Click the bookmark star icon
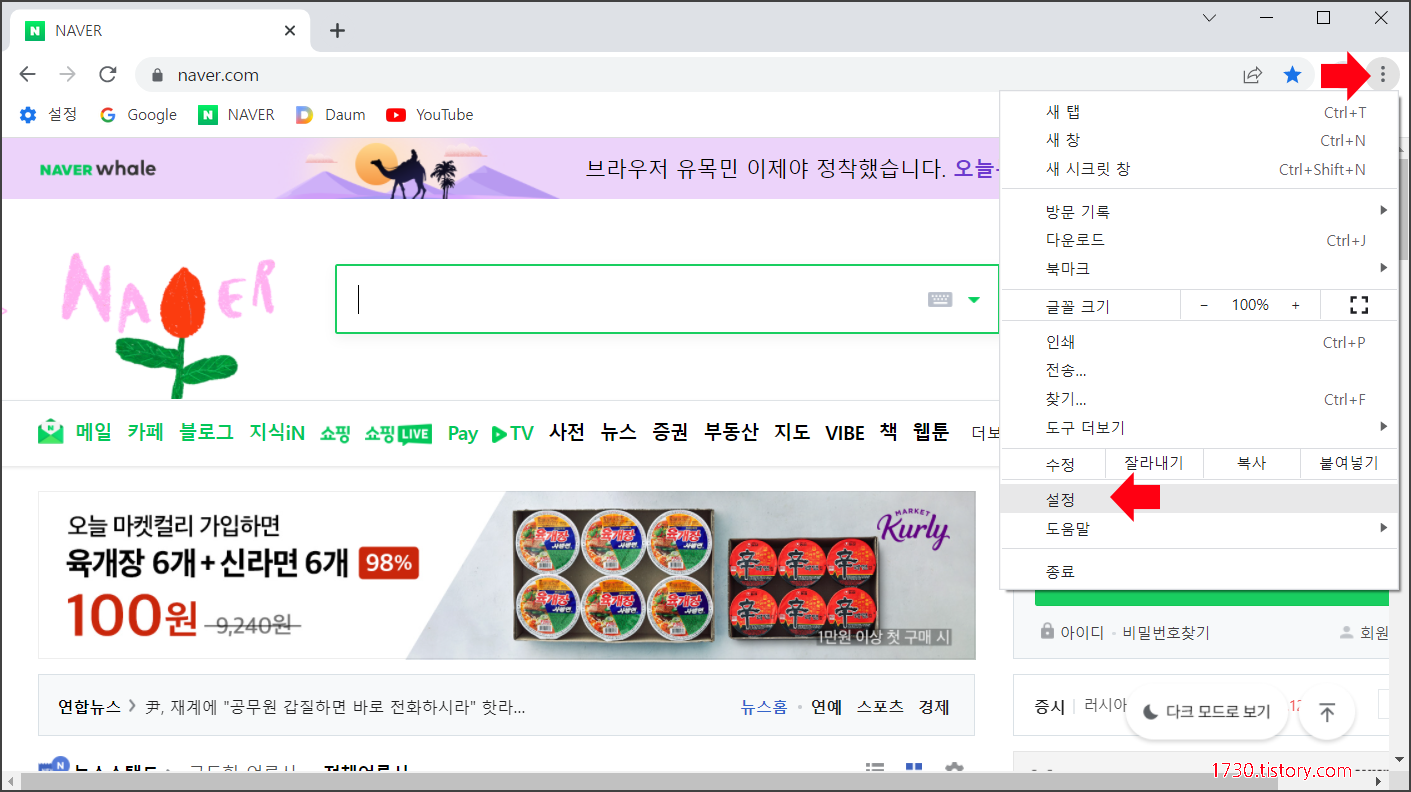Image resolution: width=1411 pixels, height=792 pixels. 1292,75
